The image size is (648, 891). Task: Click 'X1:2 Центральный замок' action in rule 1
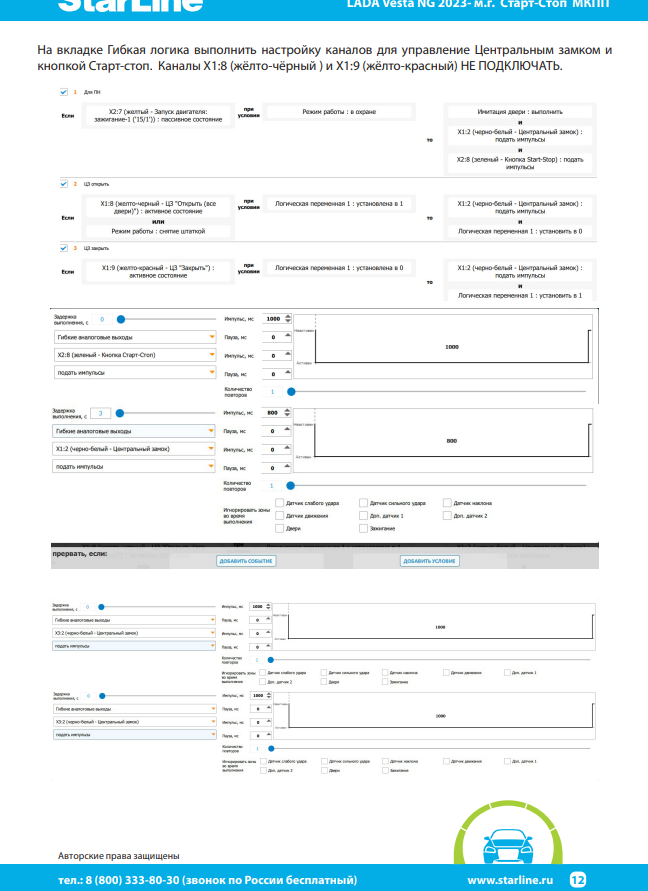[520, 135]
